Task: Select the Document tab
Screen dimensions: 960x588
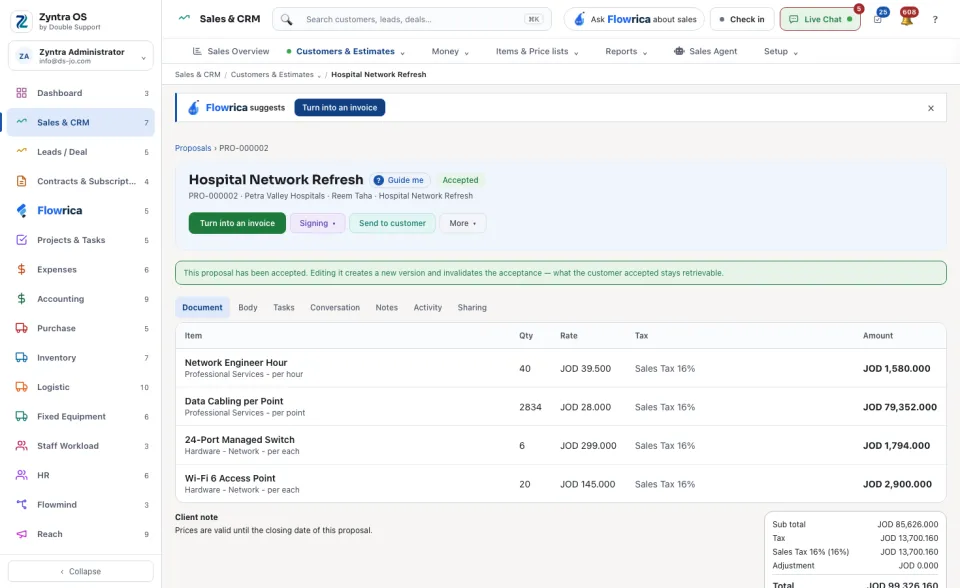Action: point(202,307)
